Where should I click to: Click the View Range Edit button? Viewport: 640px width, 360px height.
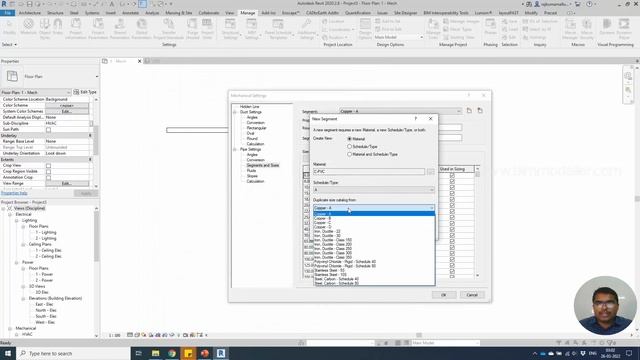[67, 184]
